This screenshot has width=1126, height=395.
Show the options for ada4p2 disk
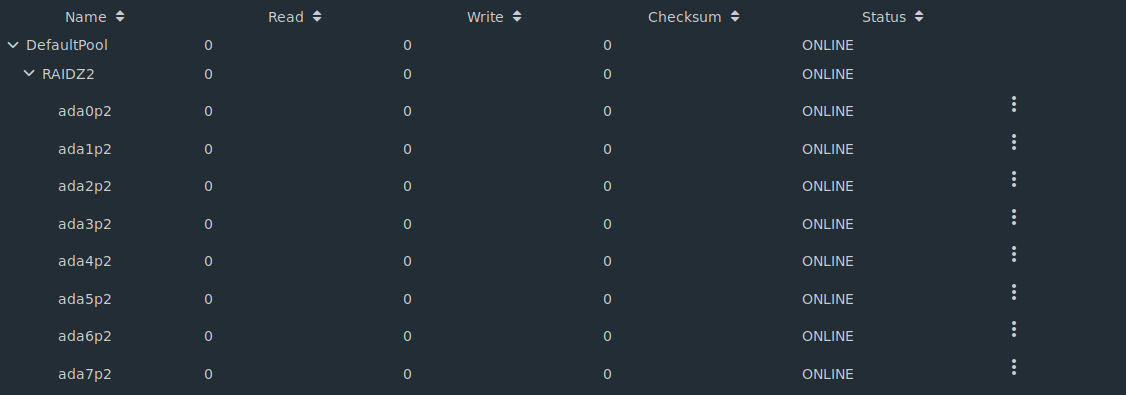pyautogui.click(x=1013, y=254)
